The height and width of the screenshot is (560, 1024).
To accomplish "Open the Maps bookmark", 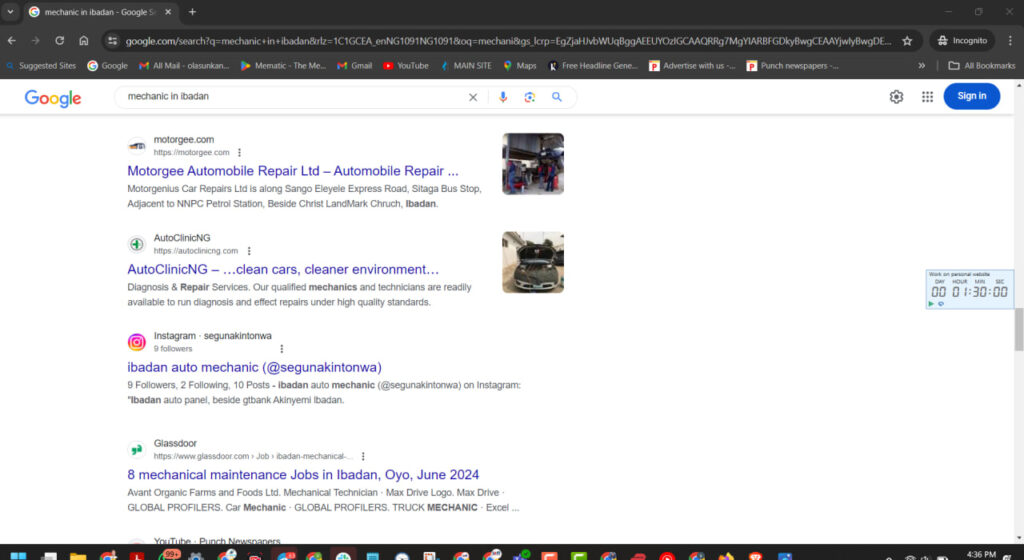I will (520, 66).
